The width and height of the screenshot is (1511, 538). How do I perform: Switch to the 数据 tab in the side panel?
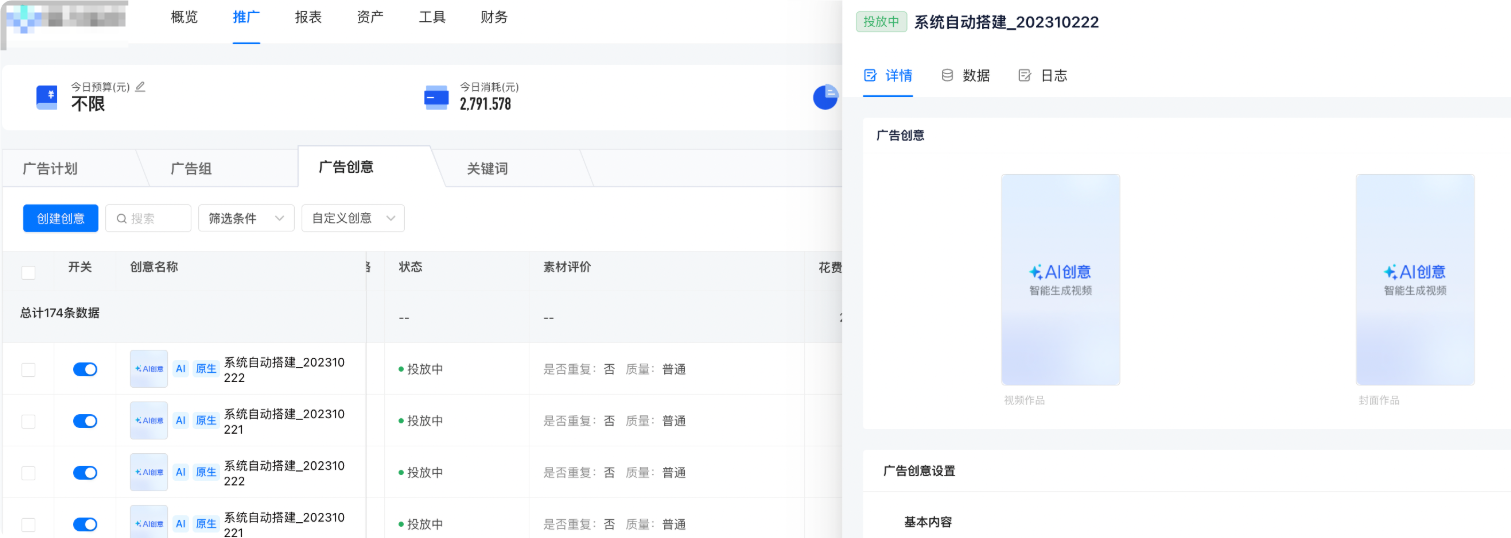pos(965,75)
